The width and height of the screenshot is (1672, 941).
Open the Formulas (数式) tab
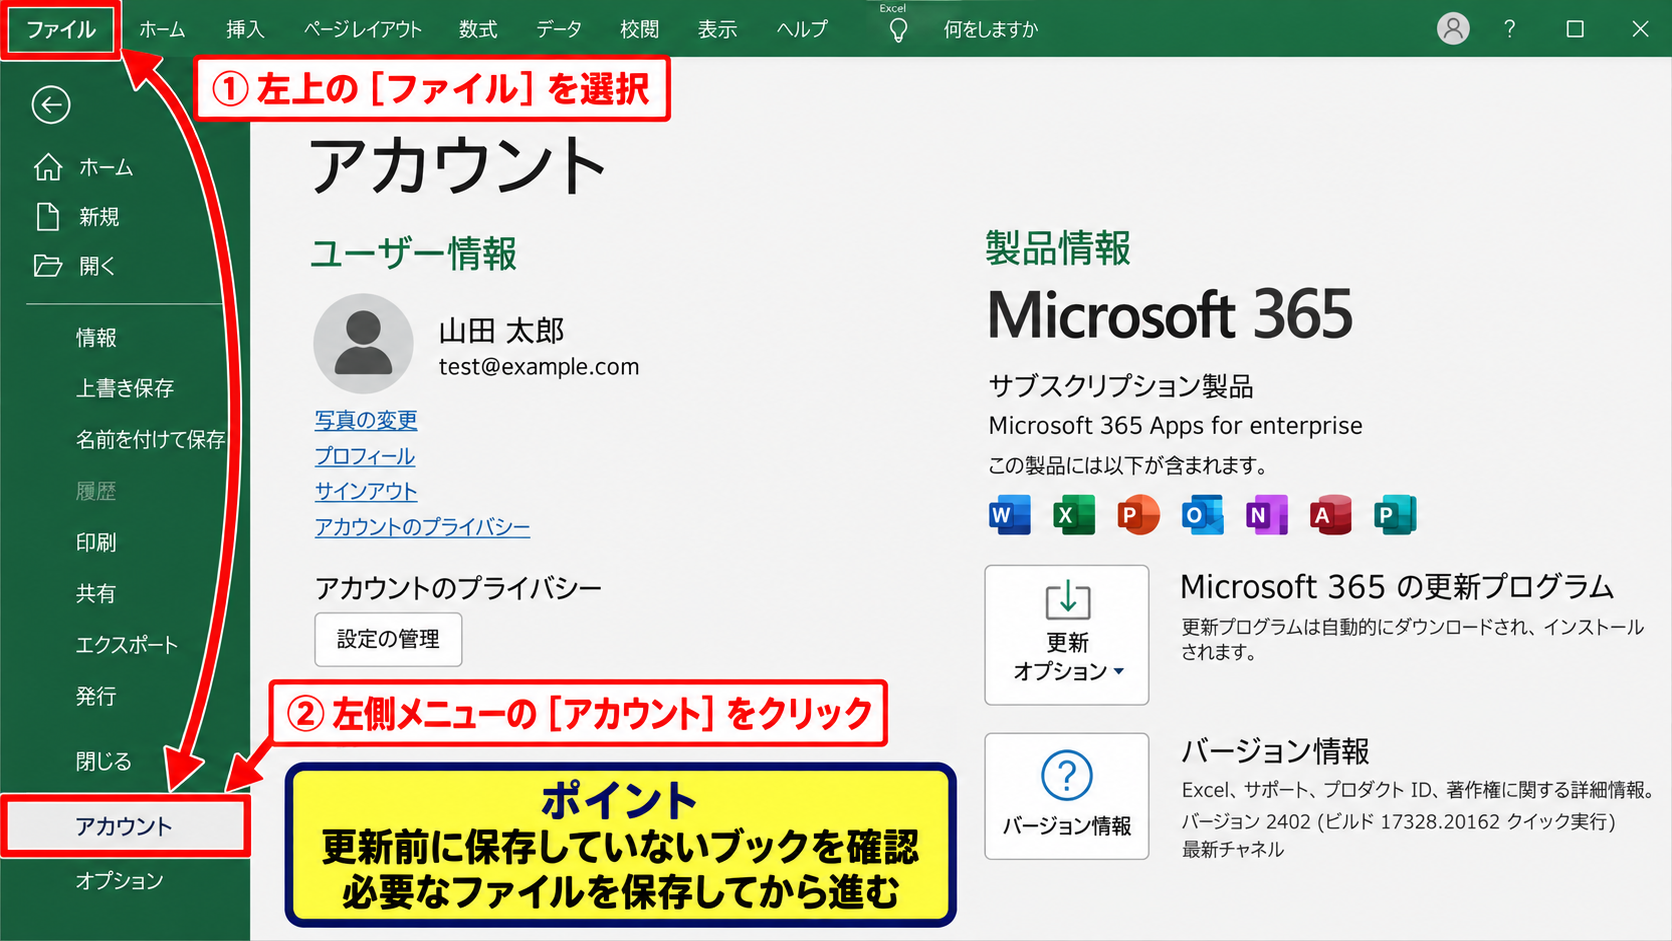click(478, 30)
